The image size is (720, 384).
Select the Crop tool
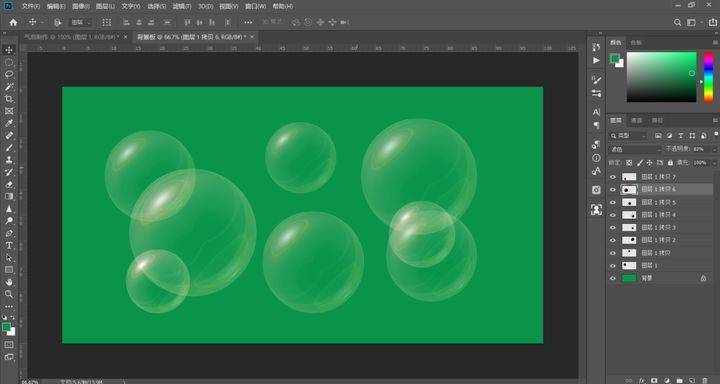[x=9, y=99]
